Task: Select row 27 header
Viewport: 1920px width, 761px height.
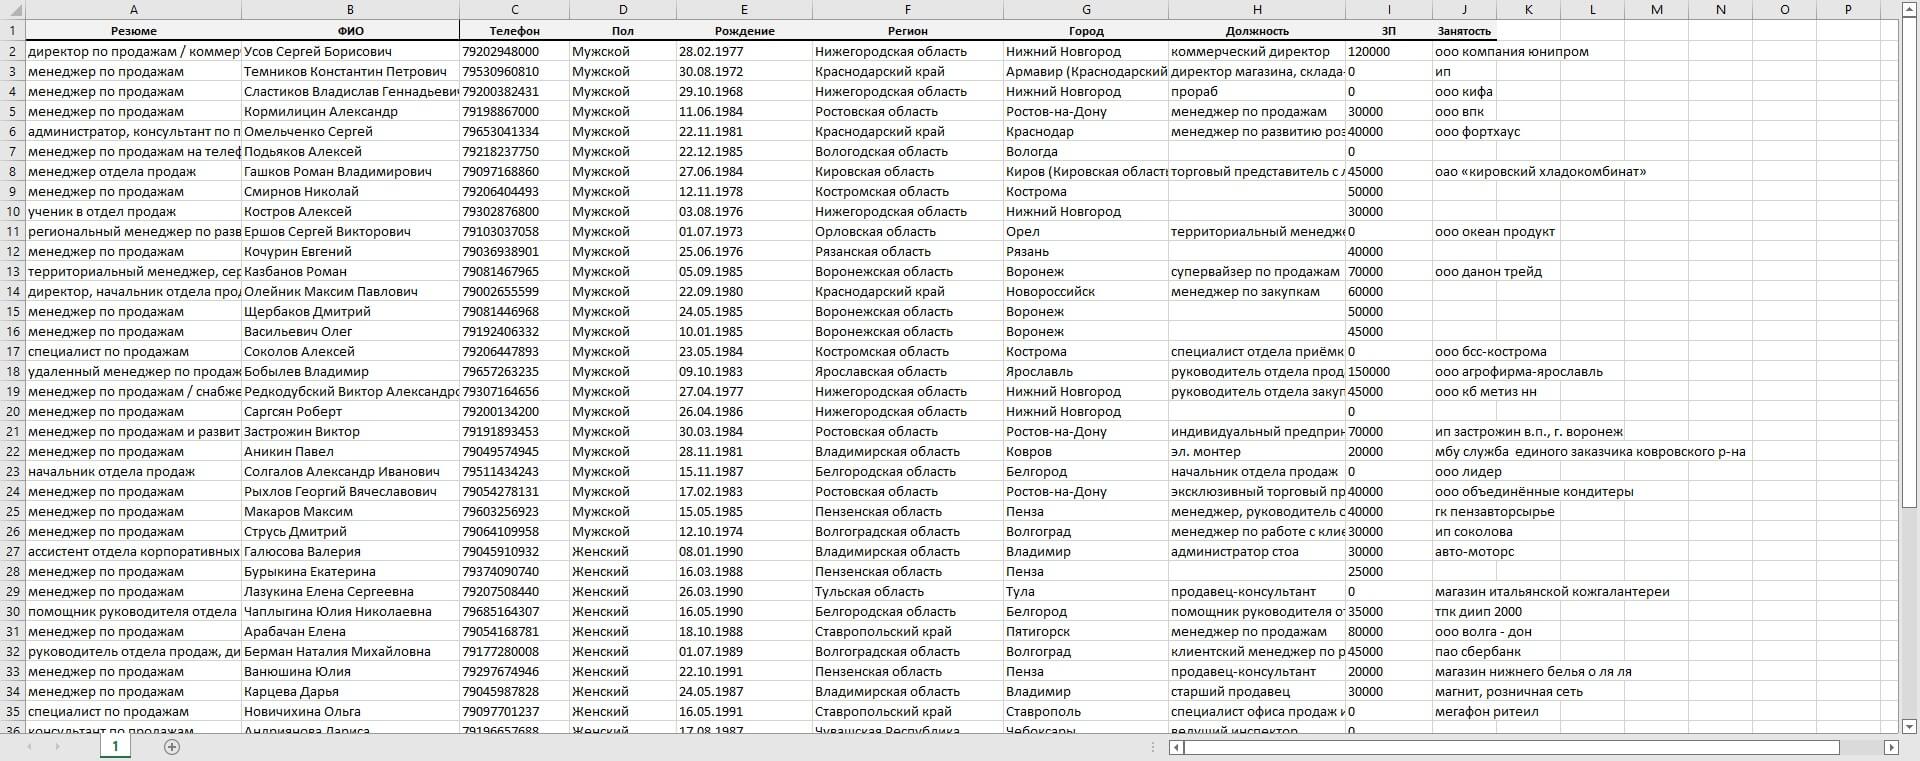Action: tap(12, 551)
